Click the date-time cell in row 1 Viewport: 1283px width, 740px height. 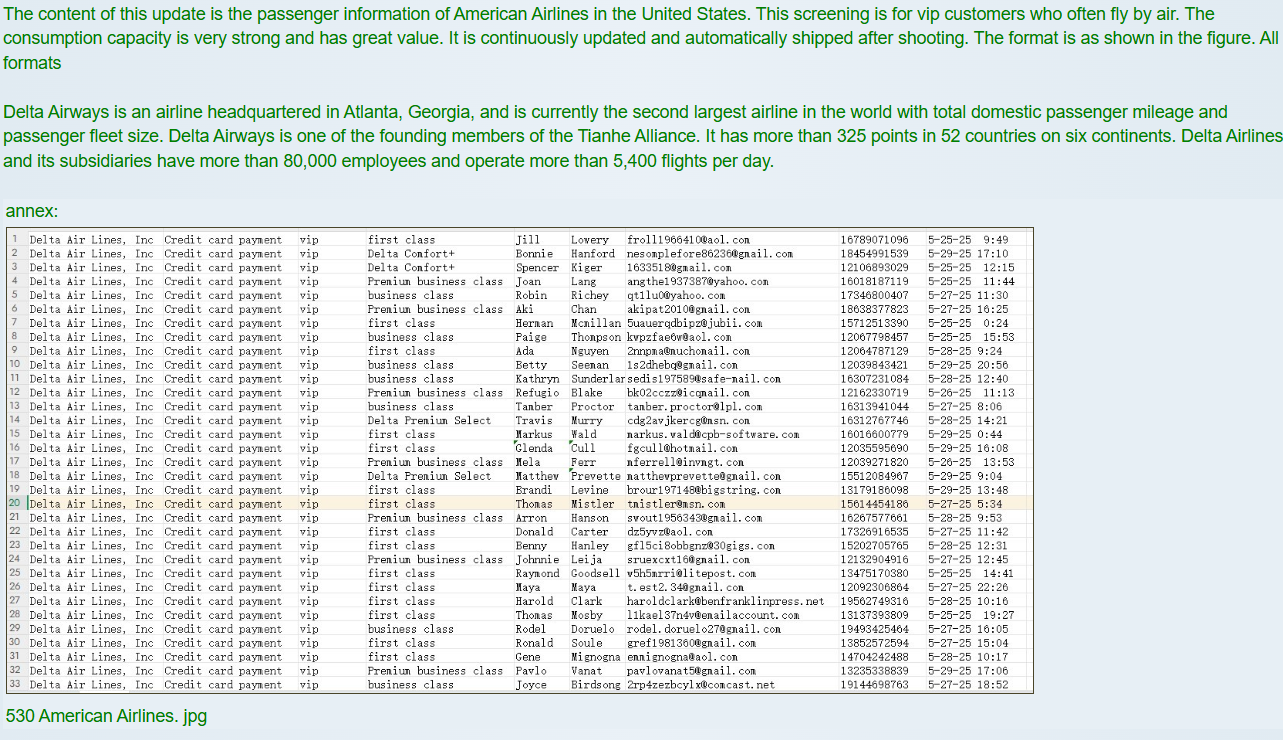click(x=968, y=240)
